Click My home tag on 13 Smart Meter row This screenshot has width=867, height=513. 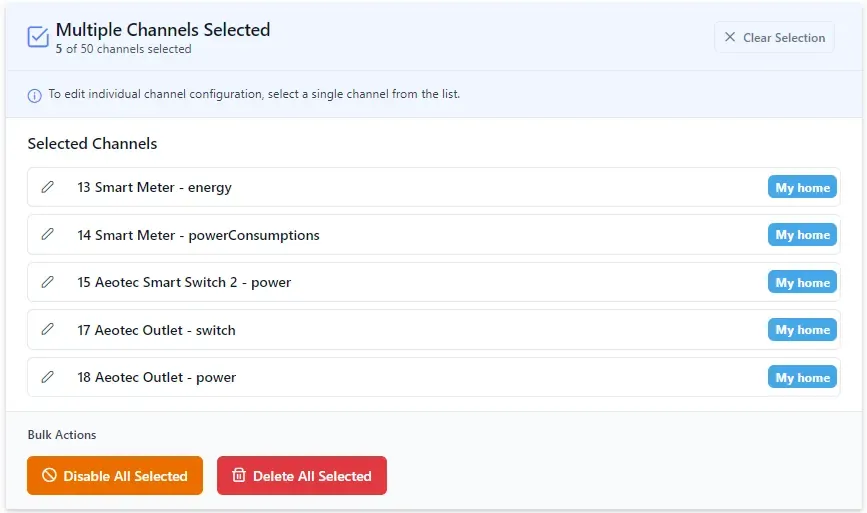click(802, 188)
